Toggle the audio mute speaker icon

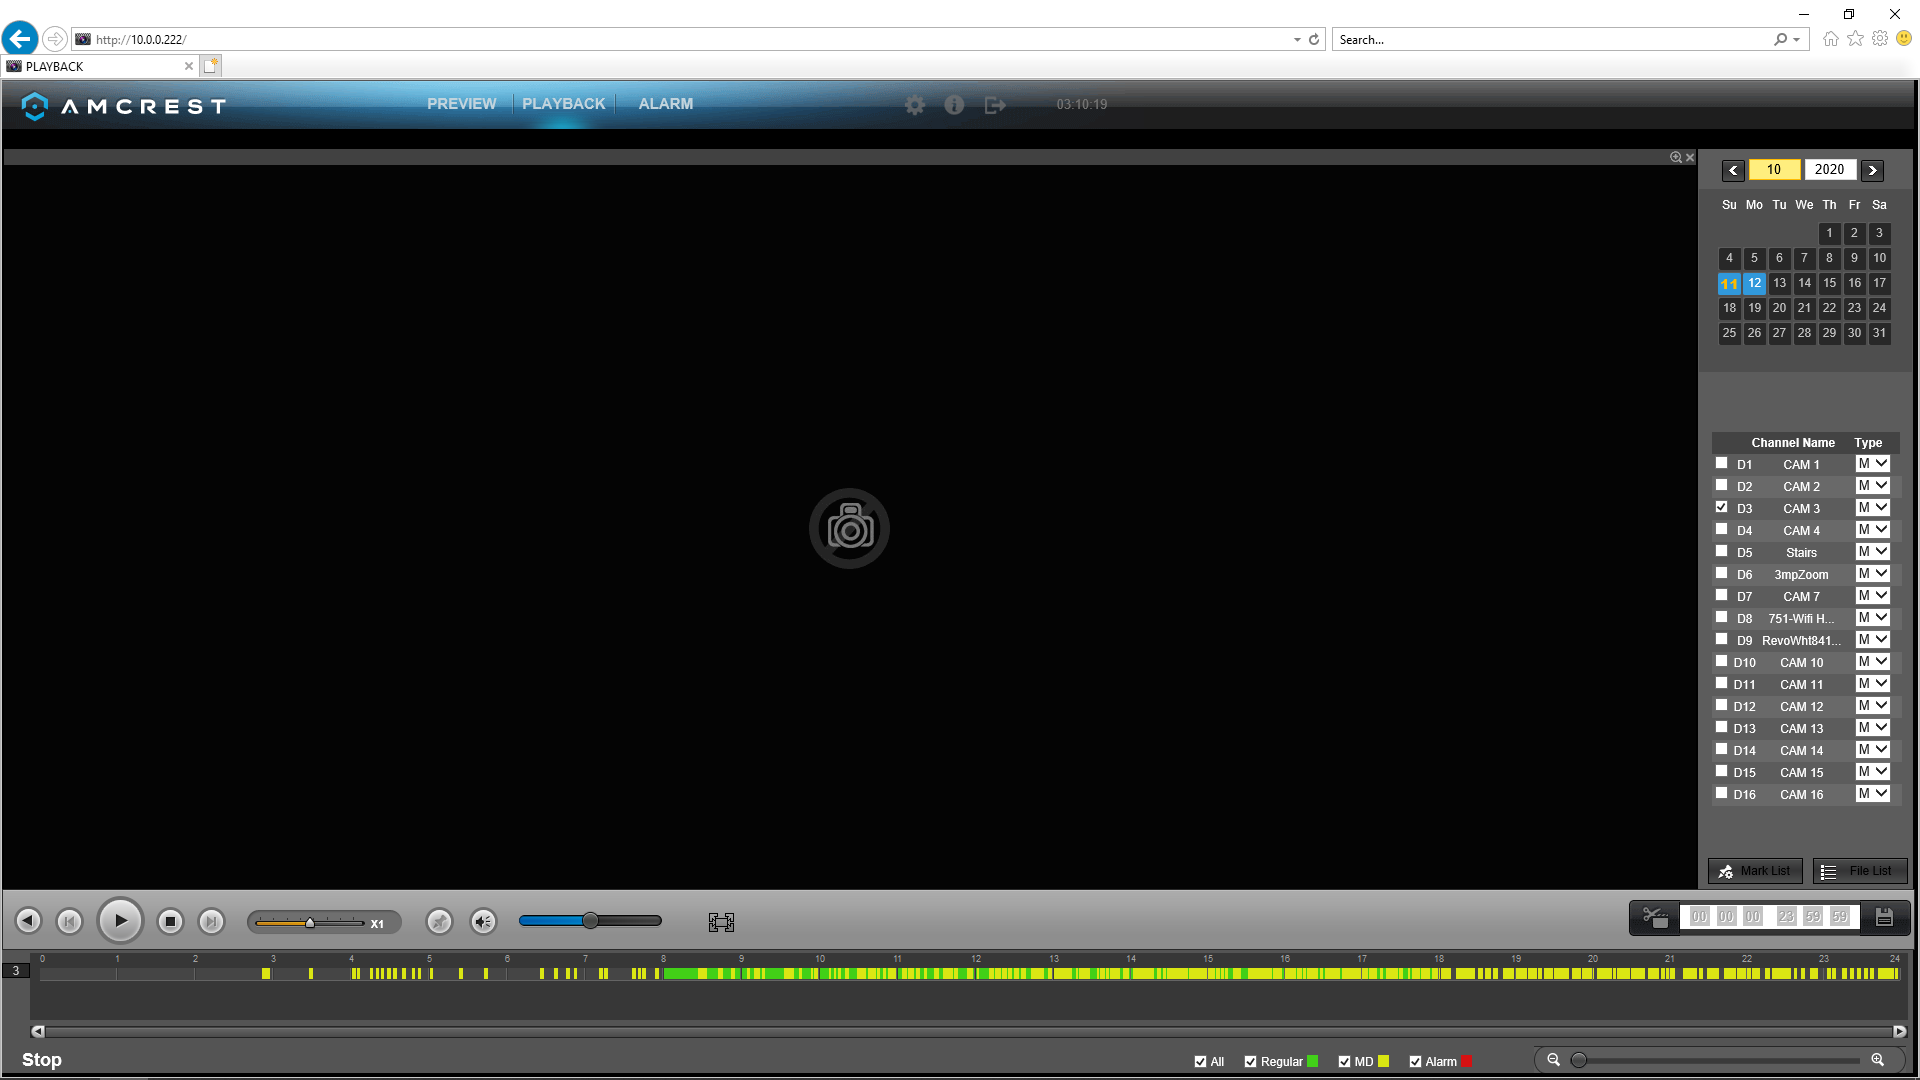483,921
